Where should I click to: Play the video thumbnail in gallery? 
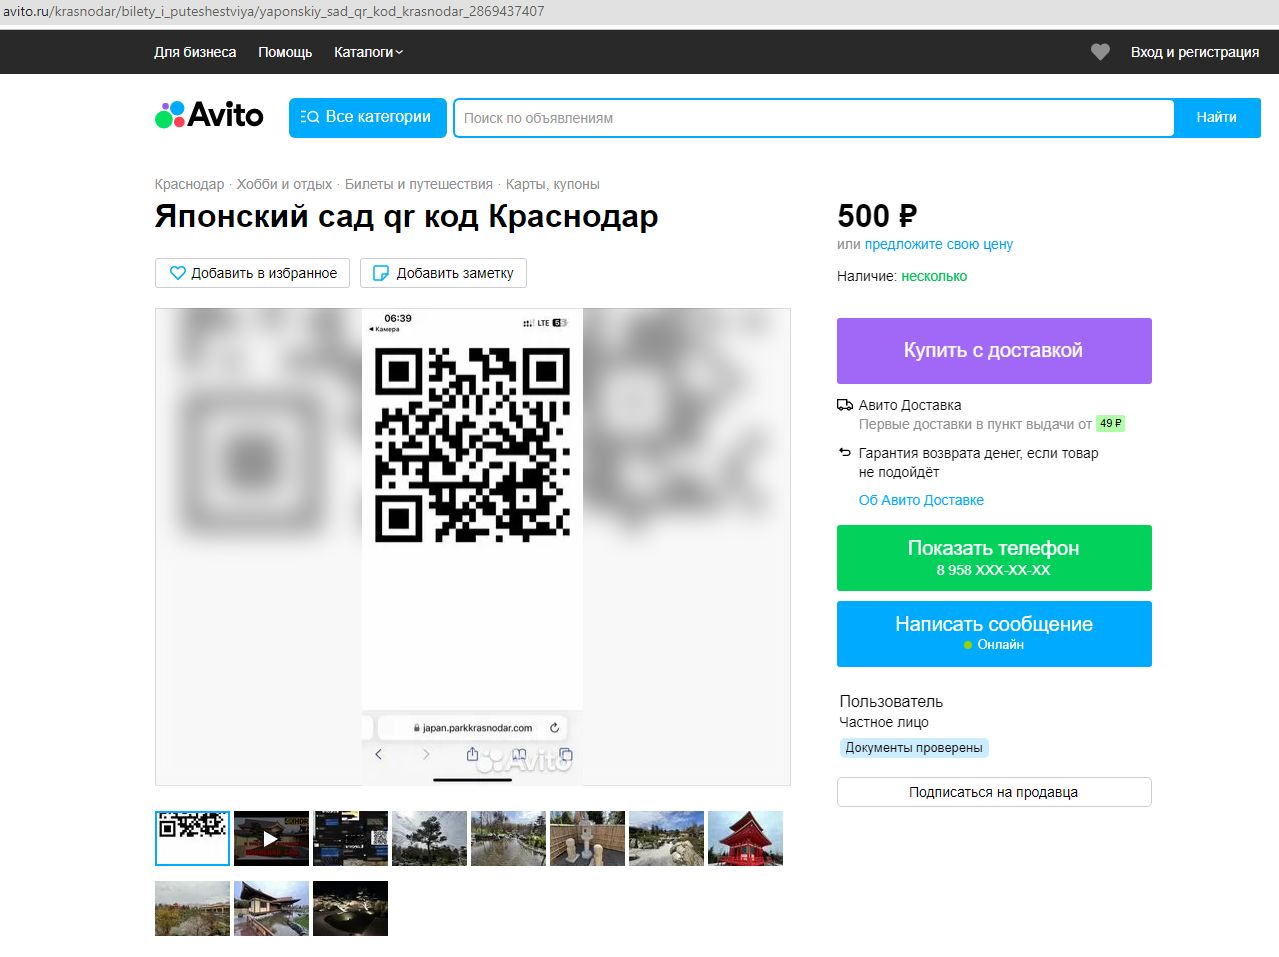[x=271, y=838]
